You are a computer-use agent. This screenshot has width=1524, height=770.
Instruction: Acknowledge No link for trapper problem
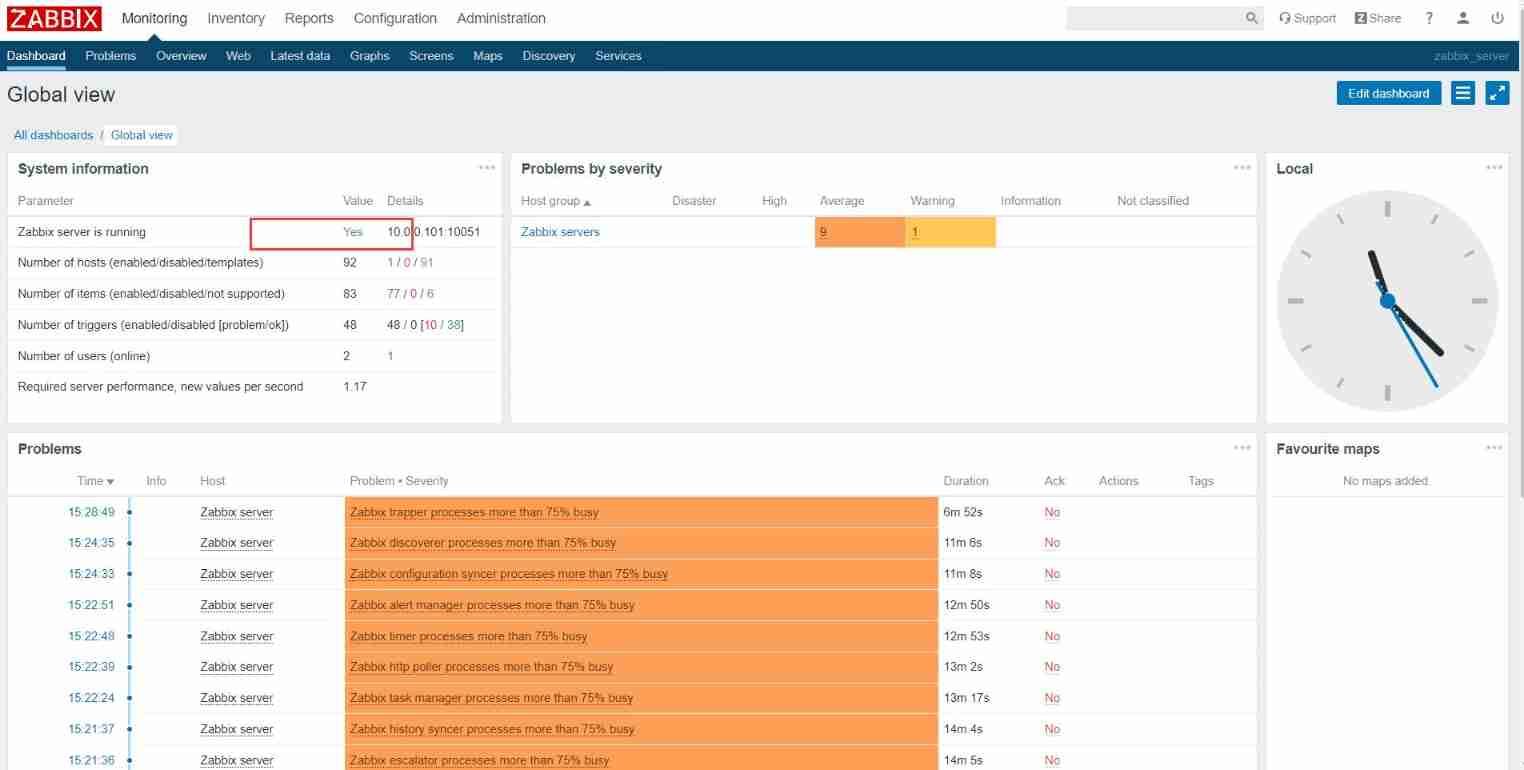coord(1052,512)
